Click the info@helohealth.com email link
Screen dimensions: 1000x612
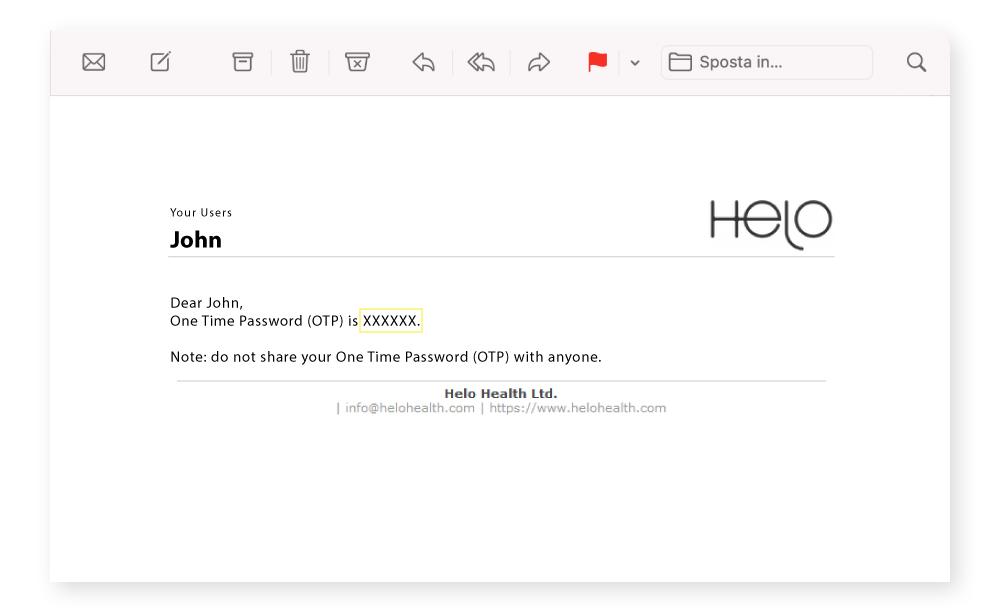click(409, 408)
